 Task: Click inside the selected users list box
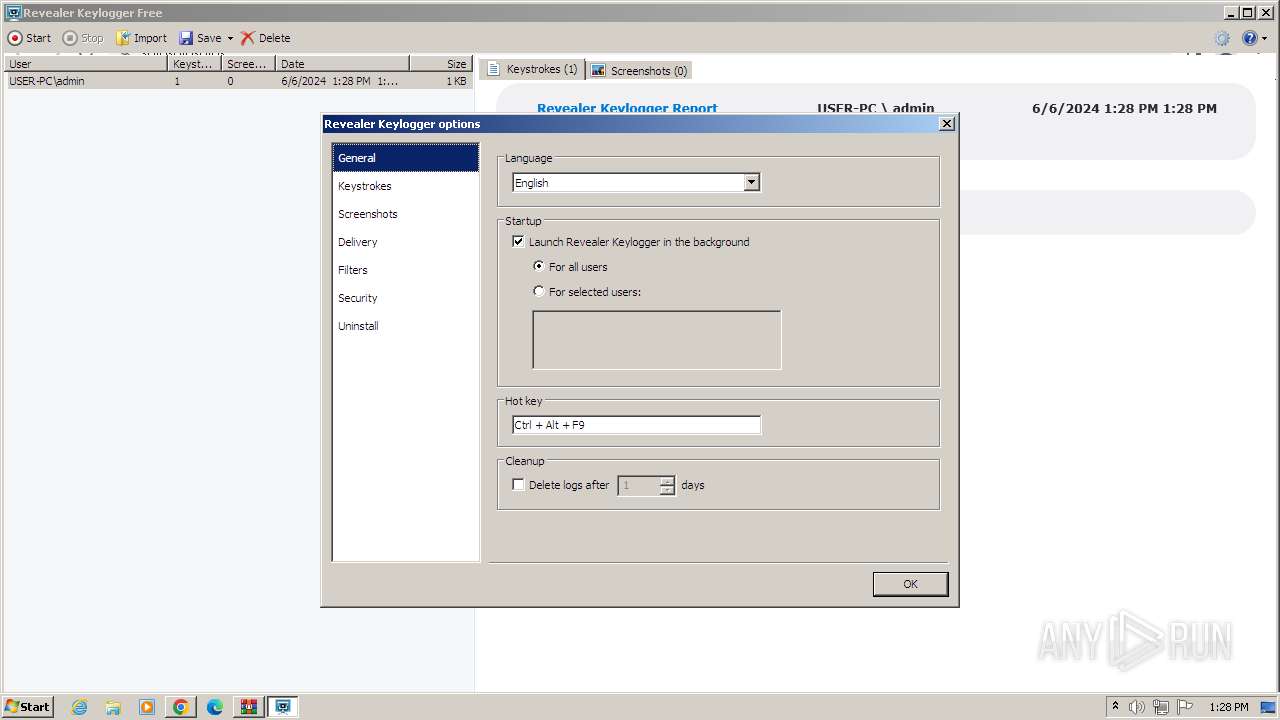point(657,340)
